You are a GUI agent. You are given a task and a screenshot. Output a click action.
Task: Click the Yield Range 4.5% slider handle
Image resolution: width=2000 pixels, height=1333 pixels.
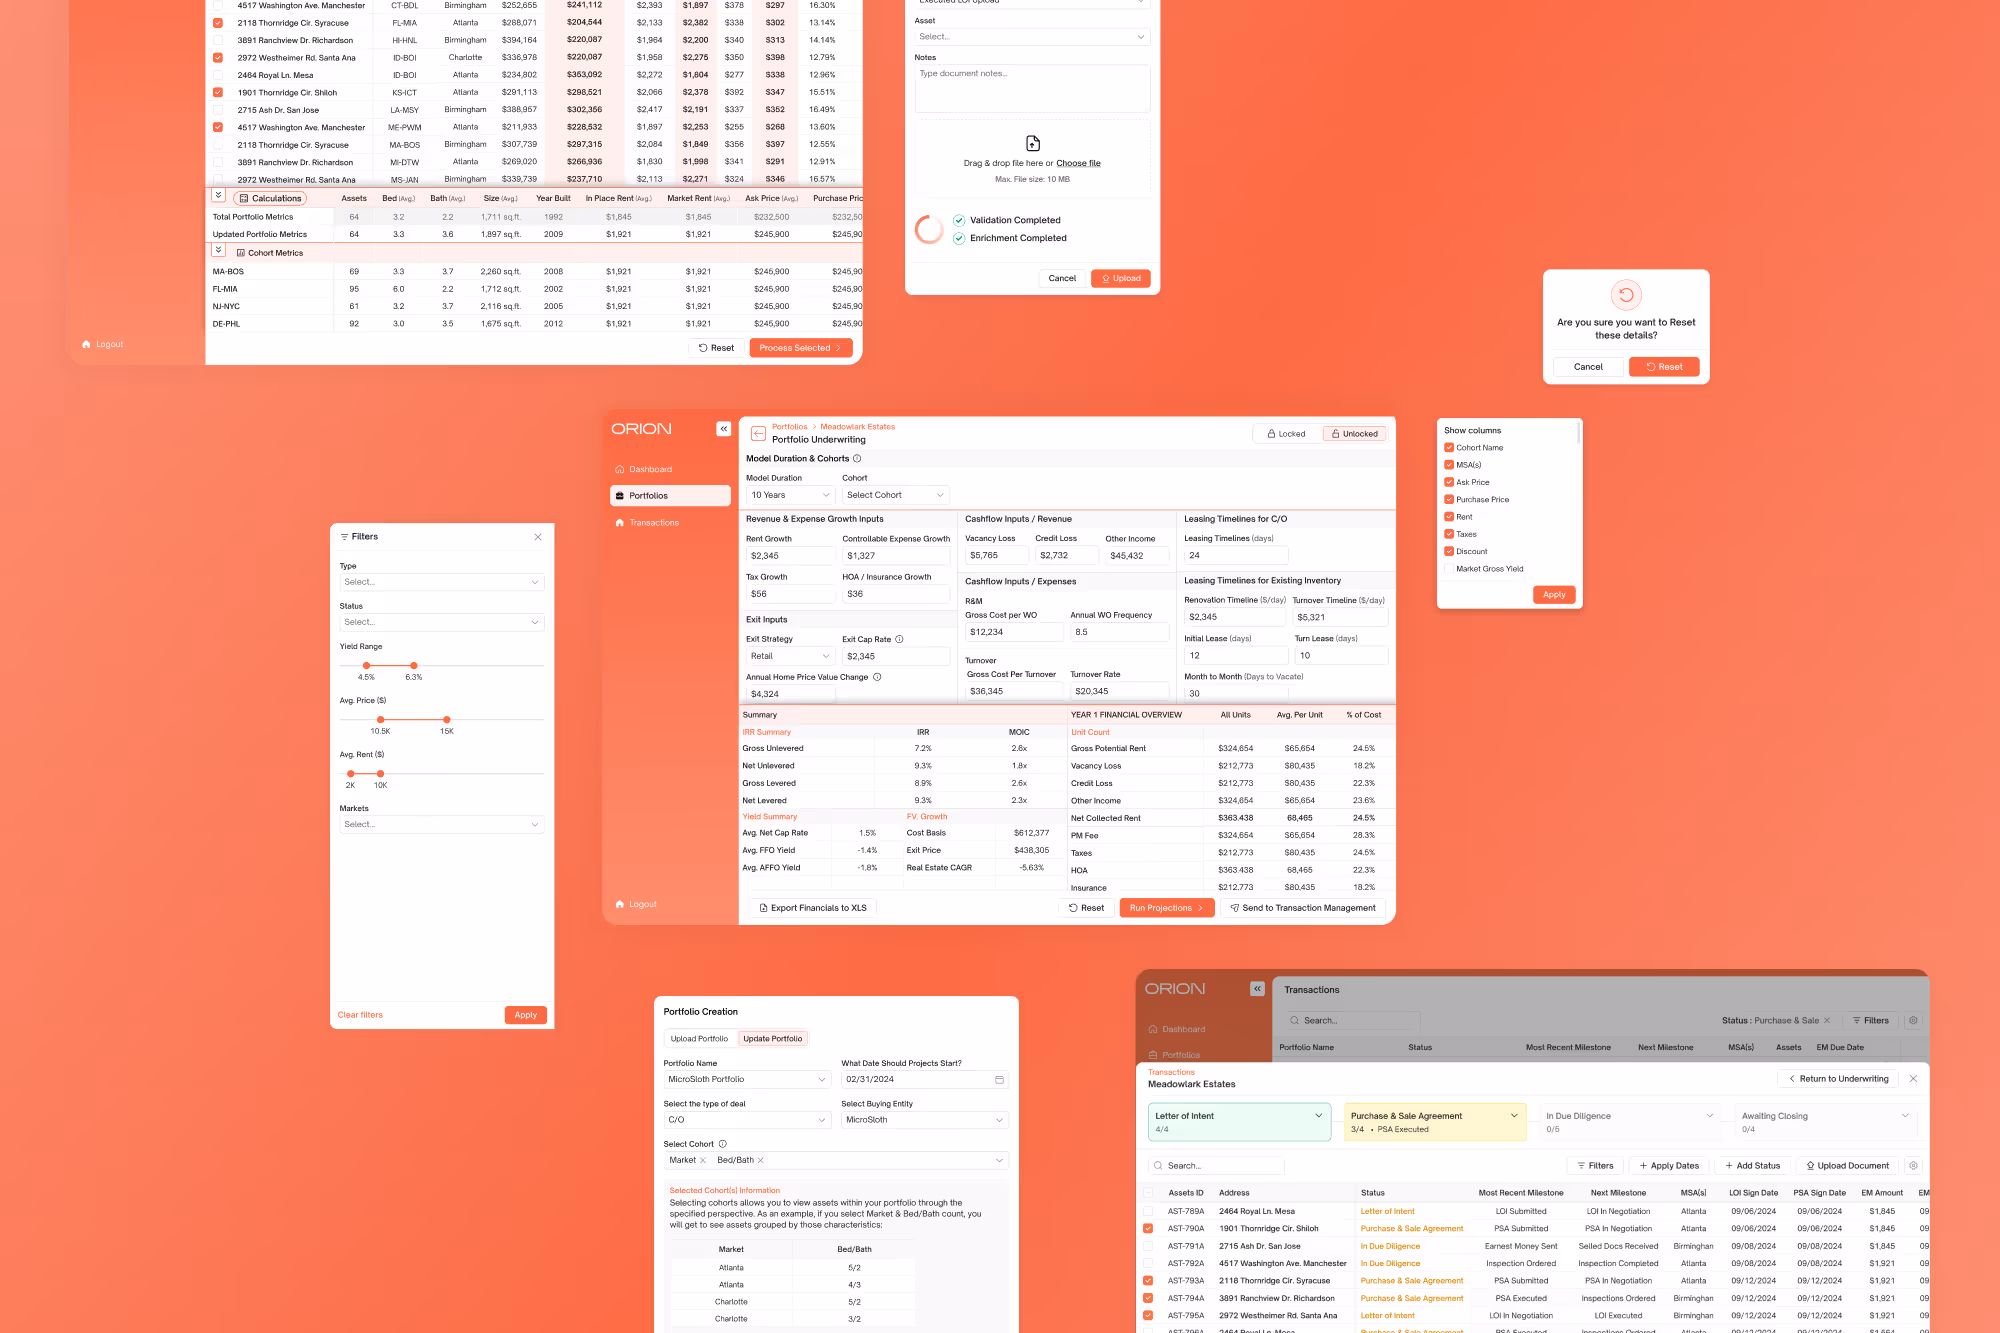point(367,665)
